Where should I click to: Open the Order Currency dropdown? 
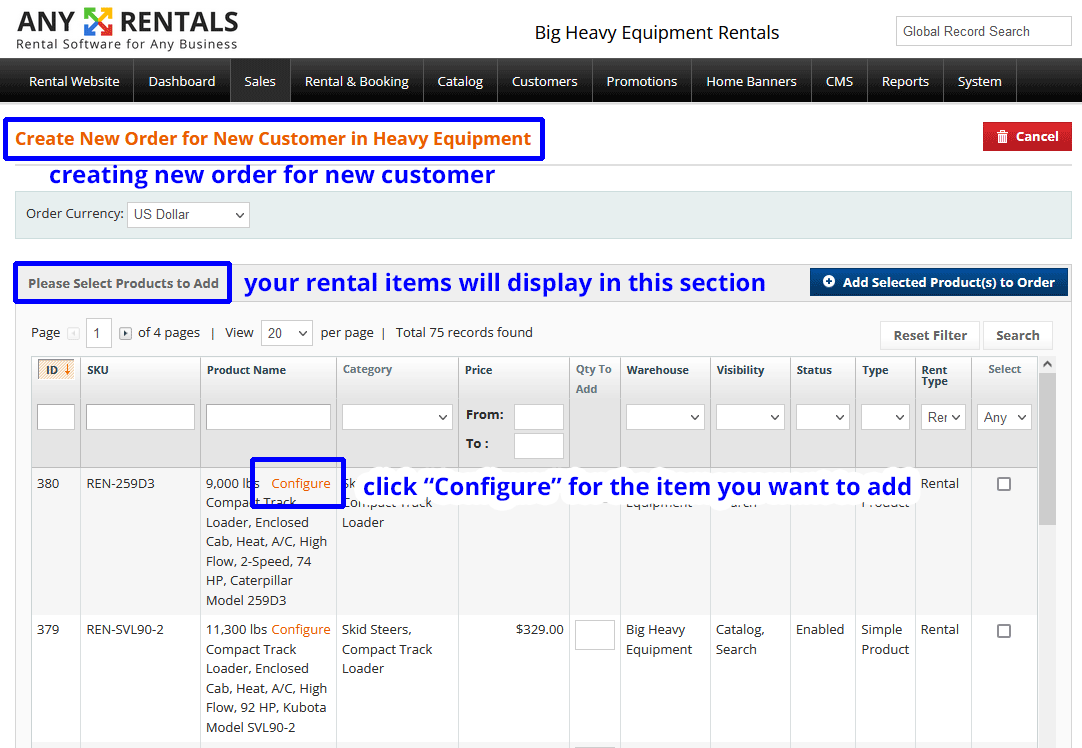click(x=188, y=214)
